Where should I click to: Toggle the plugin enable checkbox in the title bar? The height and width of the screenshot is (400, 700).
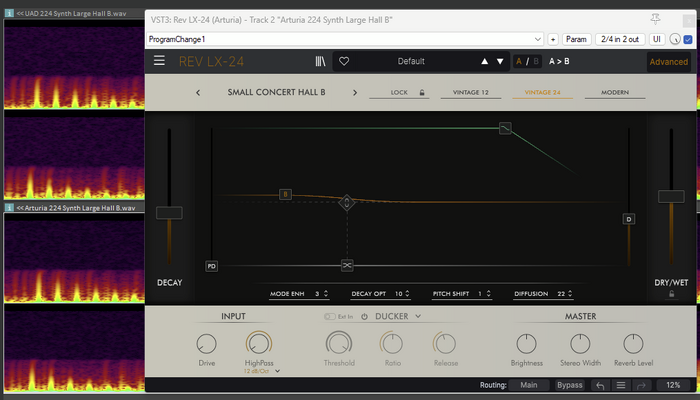pyautogui.click(x=688, y=39)
